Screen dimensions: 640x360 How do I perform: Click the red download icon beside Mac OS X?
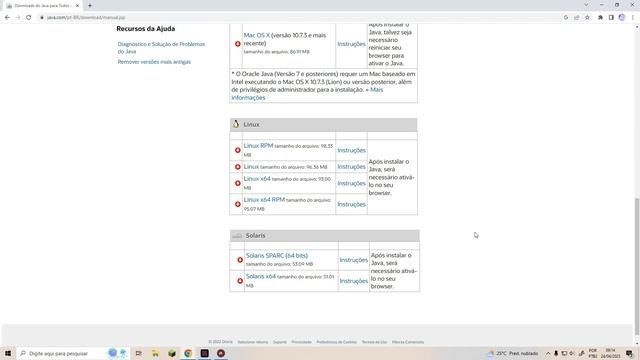238,44
